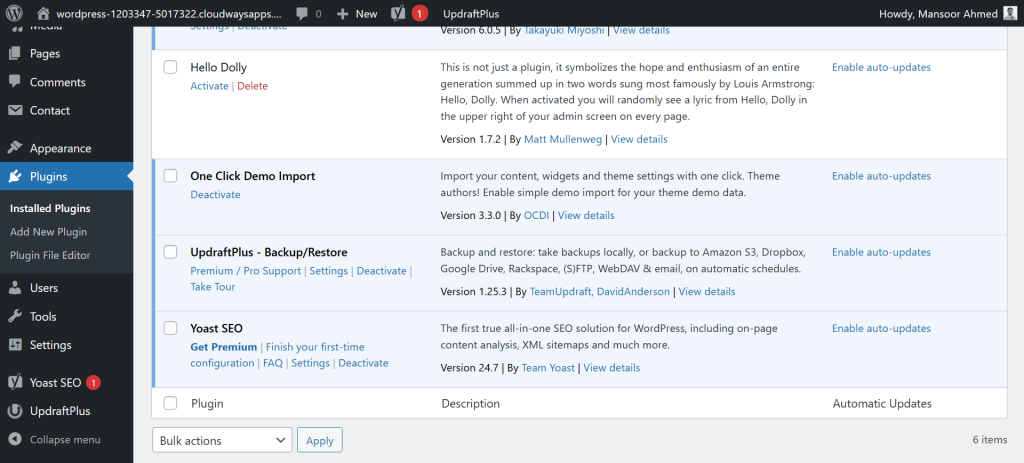Open the OCDI author link
This screenshot has width=1024, height=463.
click(x=536, y=215)
